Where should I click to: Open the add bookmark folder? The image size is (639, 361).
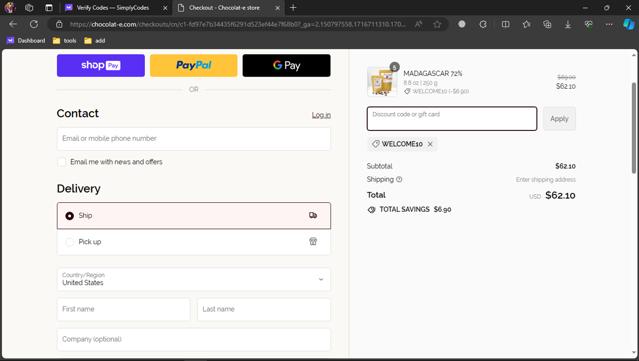coord(95,40)
